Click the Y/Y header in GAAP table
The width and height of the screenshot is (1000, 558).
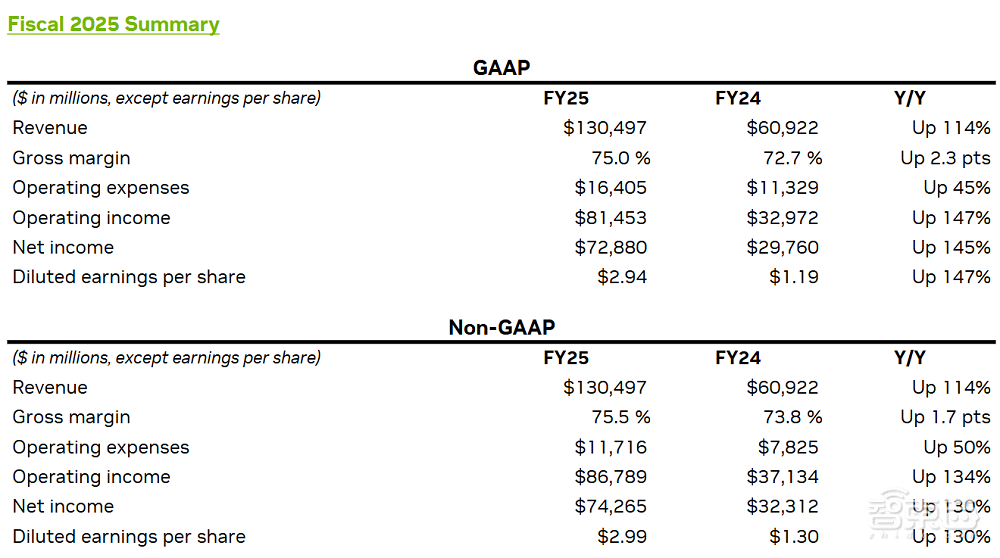[x=910, y=98]
